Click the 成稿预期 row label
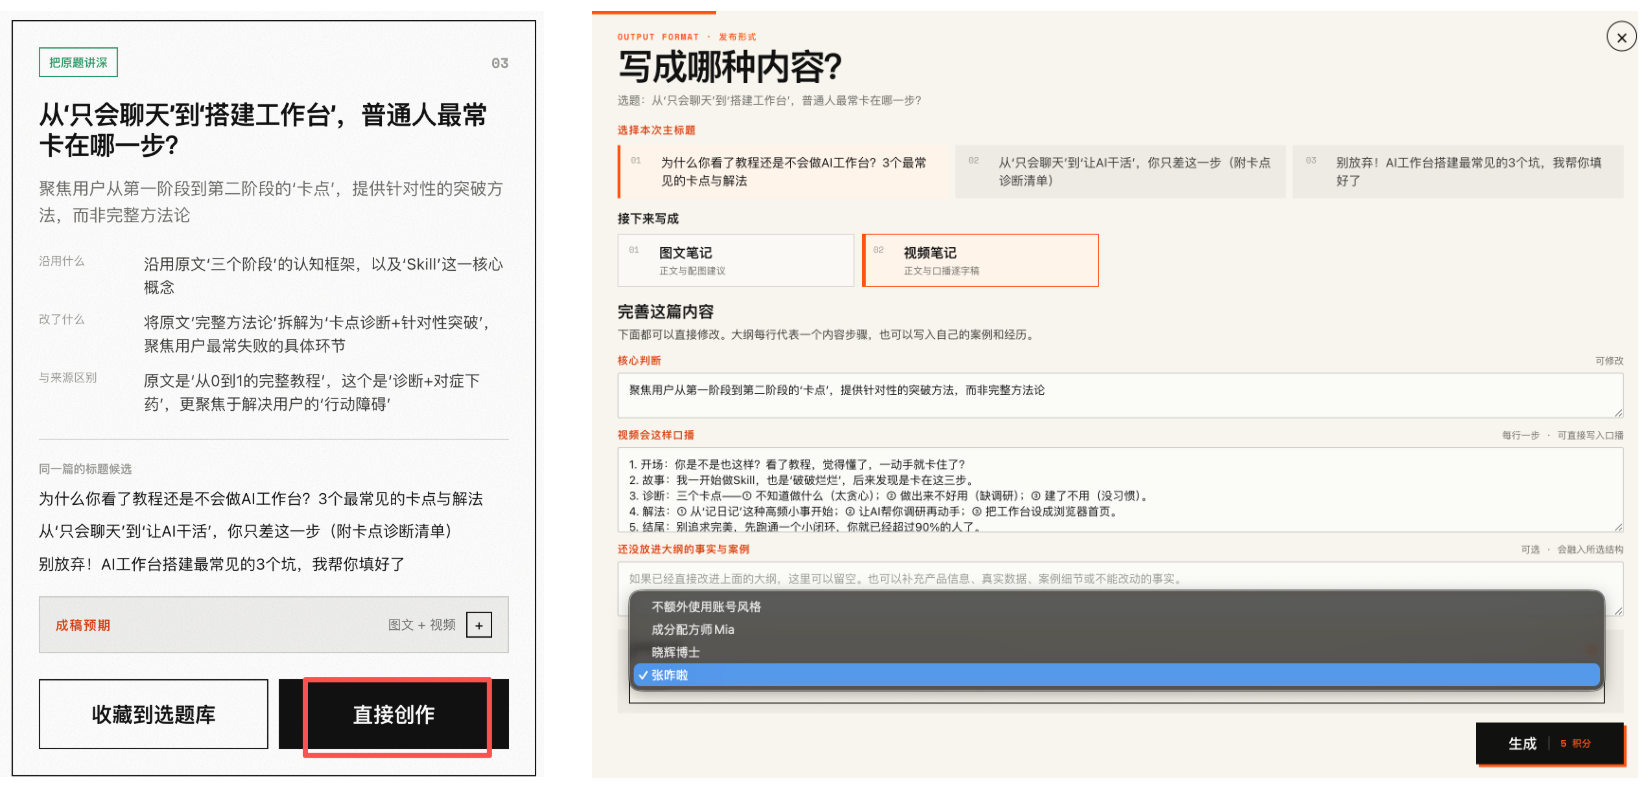1648x802 pixels. (x=83, y=625)
